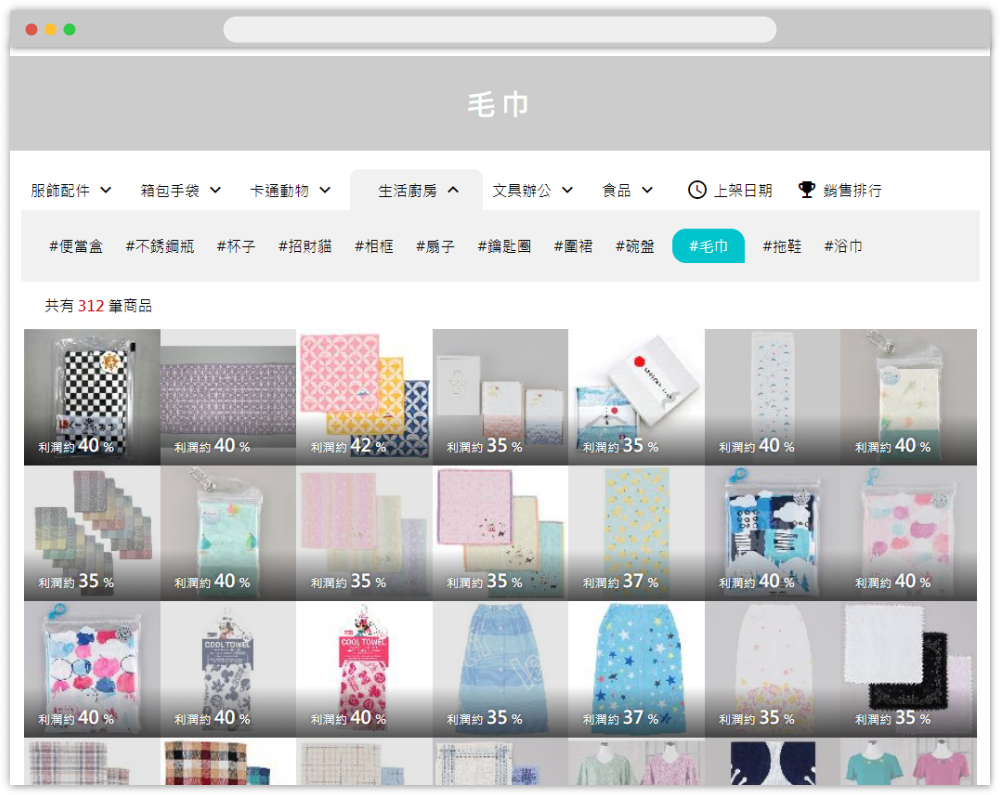Open the long white blue-print towel product
Viewport: 1000px width, 795px height.
click(772, 397)
